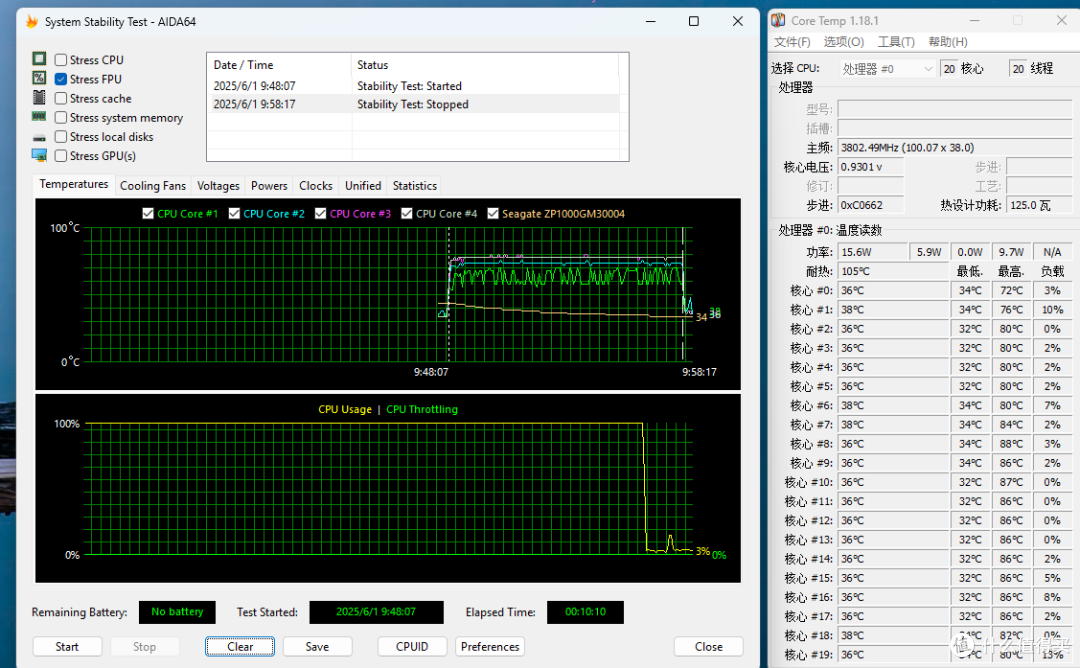The width and height of the screenshot is (1080, 668).
Task: Click the 热设计功耗 field showing 125.0 瓦
Action: [1039, 205]
